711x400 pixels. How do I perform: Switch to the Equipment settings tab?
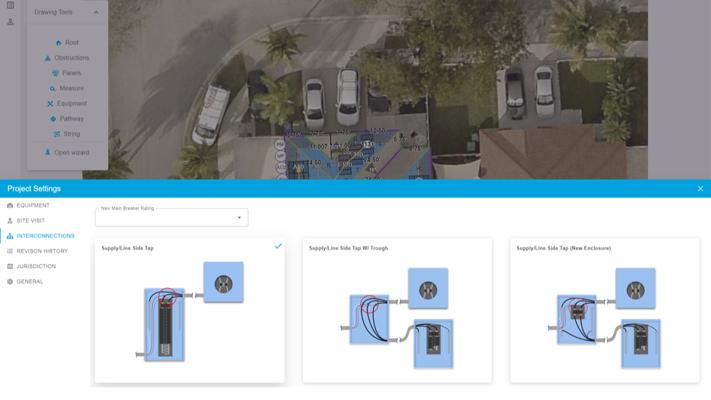pyautogui.click(x=33, y=205)
